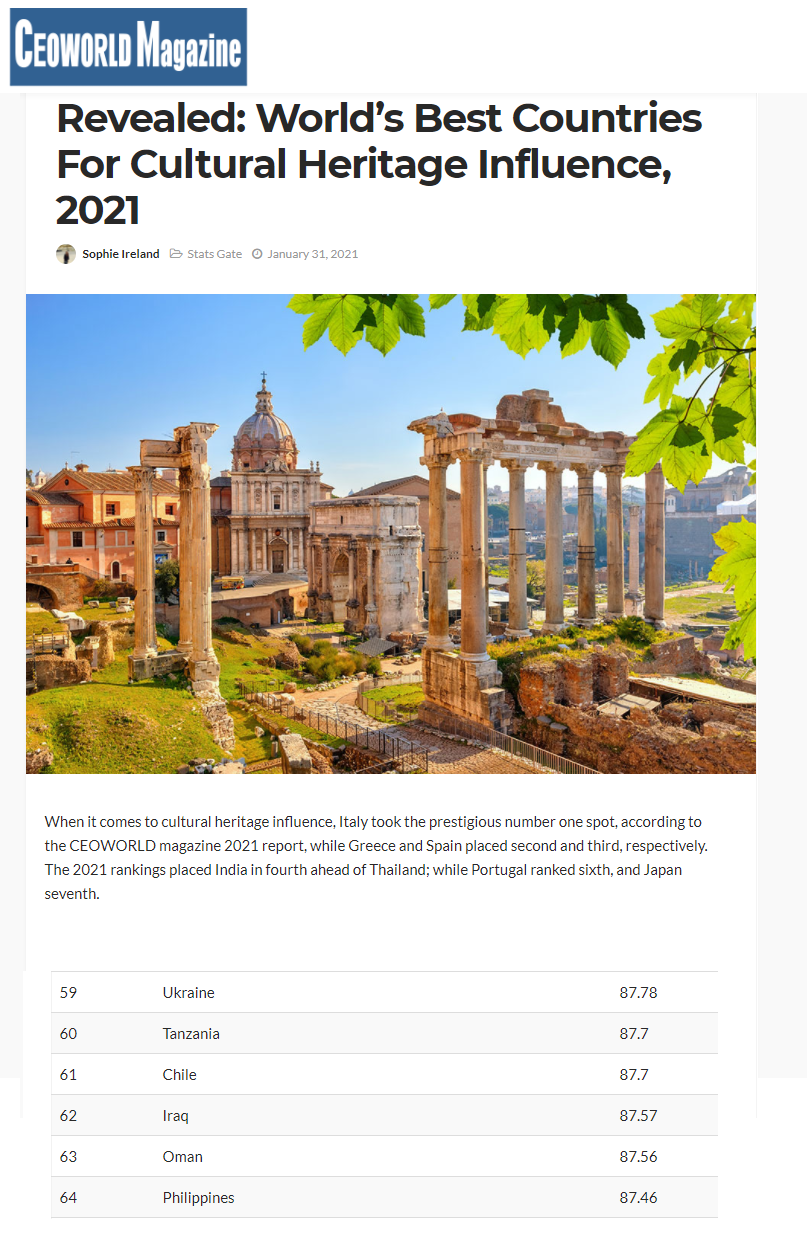
Task: Click the 87.46 score for Philippines
Action: (638, 1198)
